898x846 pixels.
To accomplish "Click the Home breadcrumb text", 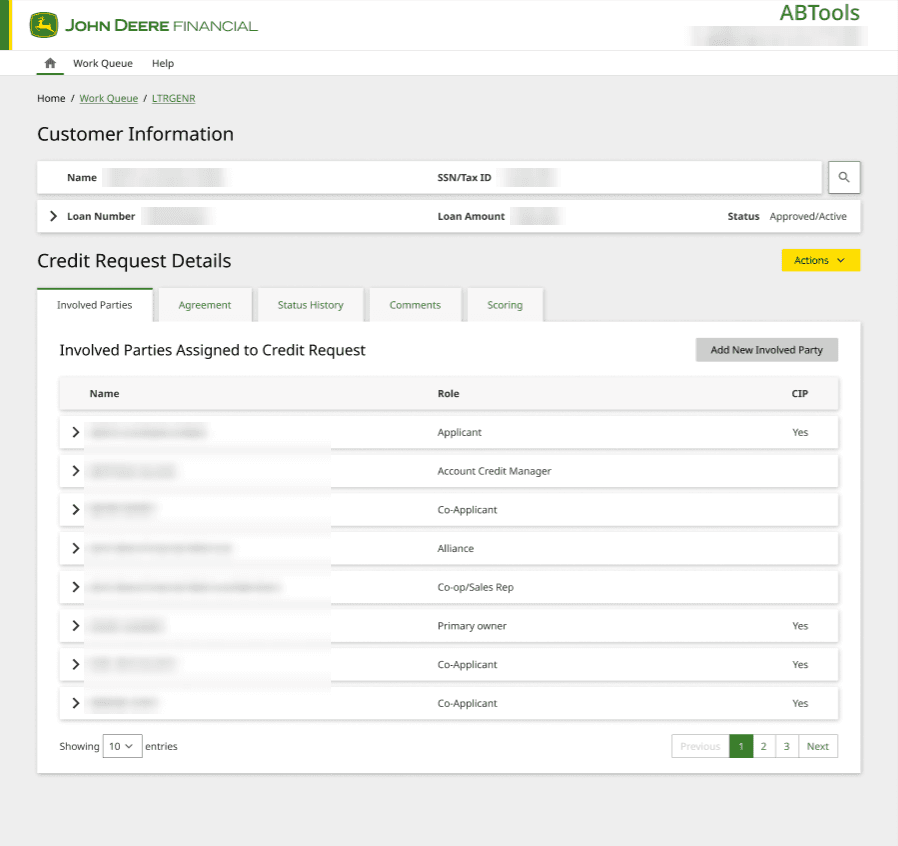I will (x=51, y=99).
